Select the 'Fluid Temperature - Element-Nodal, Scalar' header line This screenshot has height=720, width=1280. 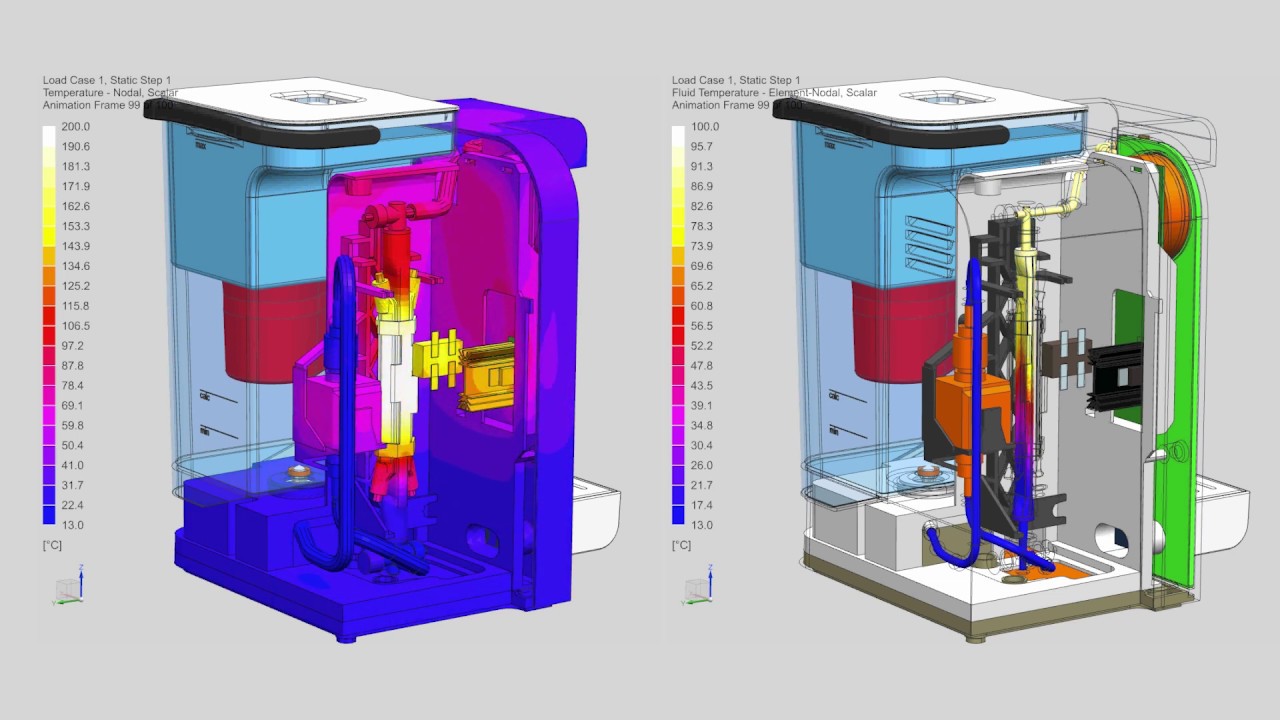point(775,93)
